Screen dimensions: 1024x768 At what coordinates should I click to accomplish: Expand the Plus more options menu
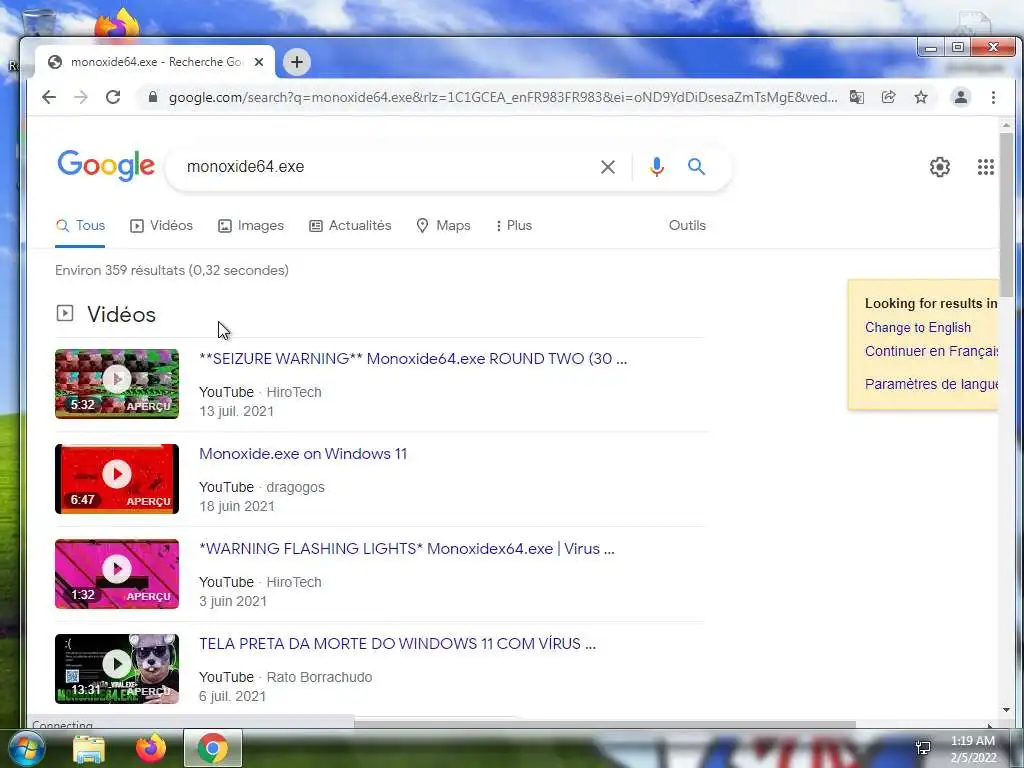click(x=514, y=226)
